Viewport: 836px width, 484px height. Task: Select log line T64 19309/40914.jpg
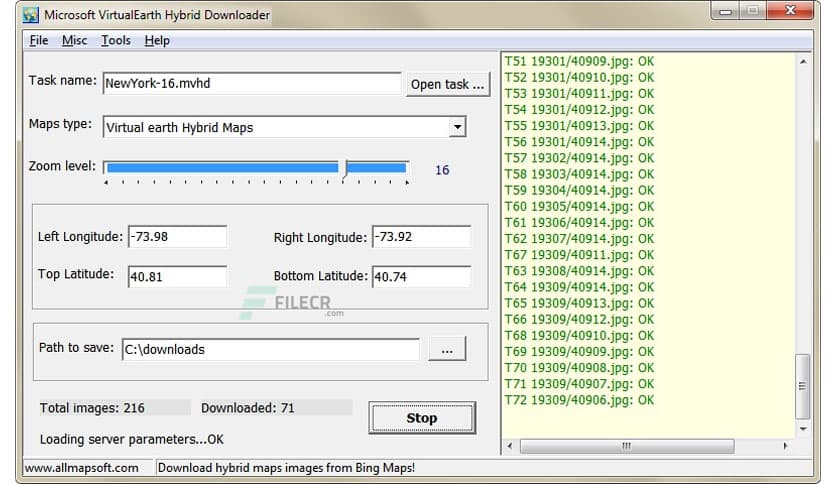(579, 287)
